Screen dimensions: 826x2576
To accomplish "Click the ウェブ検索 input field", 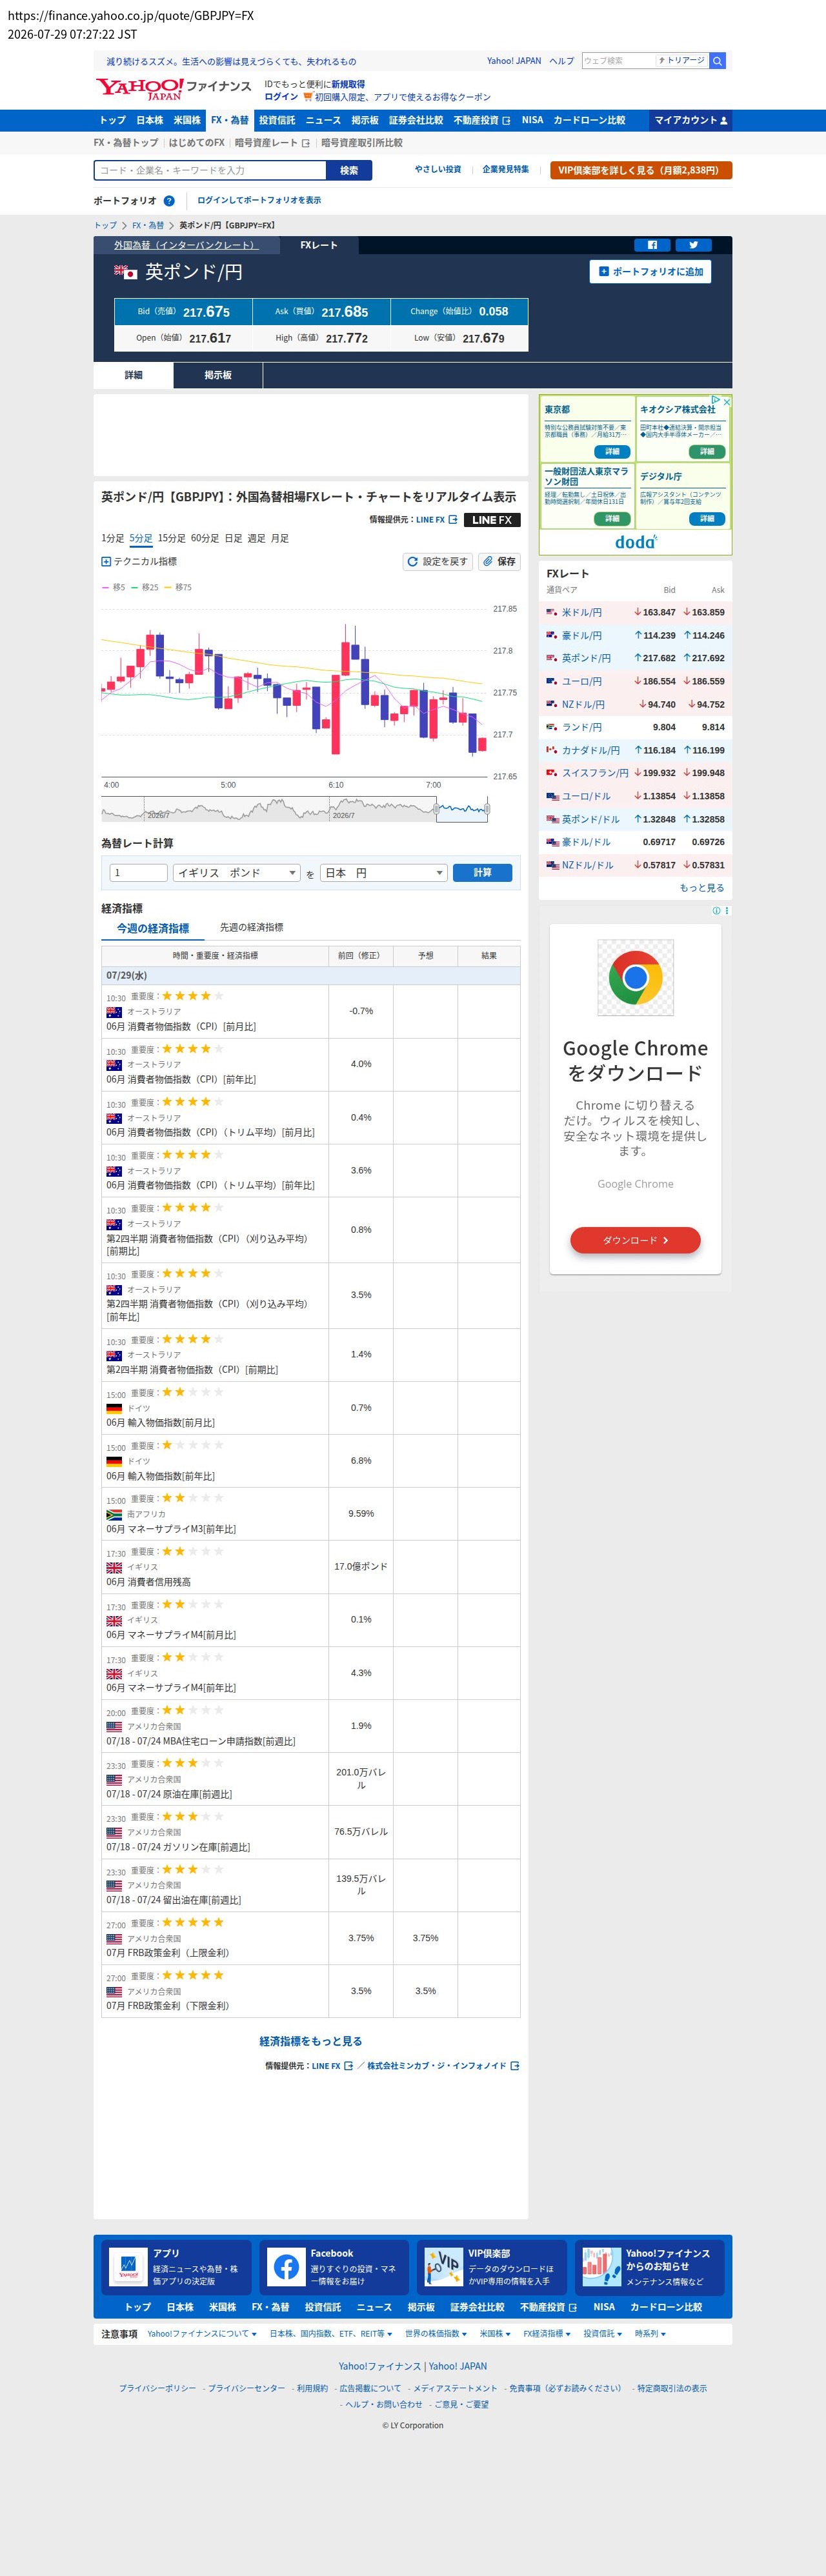I will click(x=619, y=61).
